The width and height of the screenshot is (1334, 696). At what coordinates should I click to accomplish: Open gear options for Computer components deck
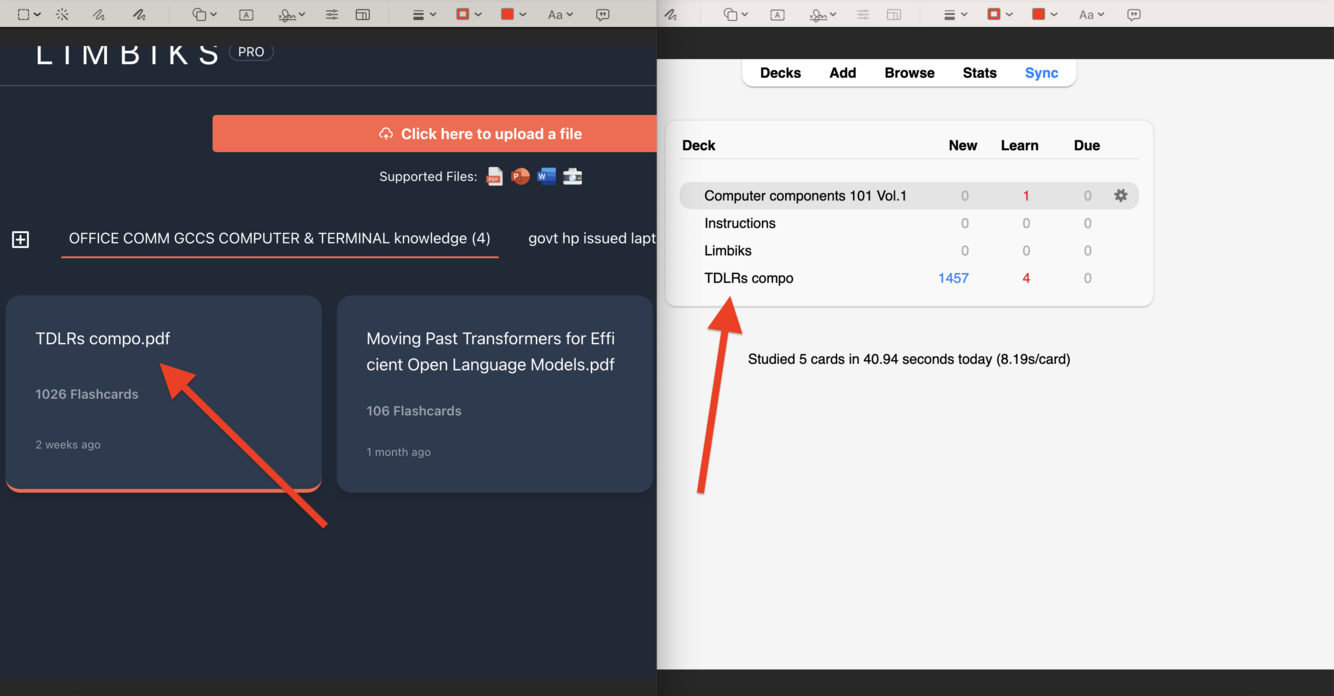tap(1121, 196)
